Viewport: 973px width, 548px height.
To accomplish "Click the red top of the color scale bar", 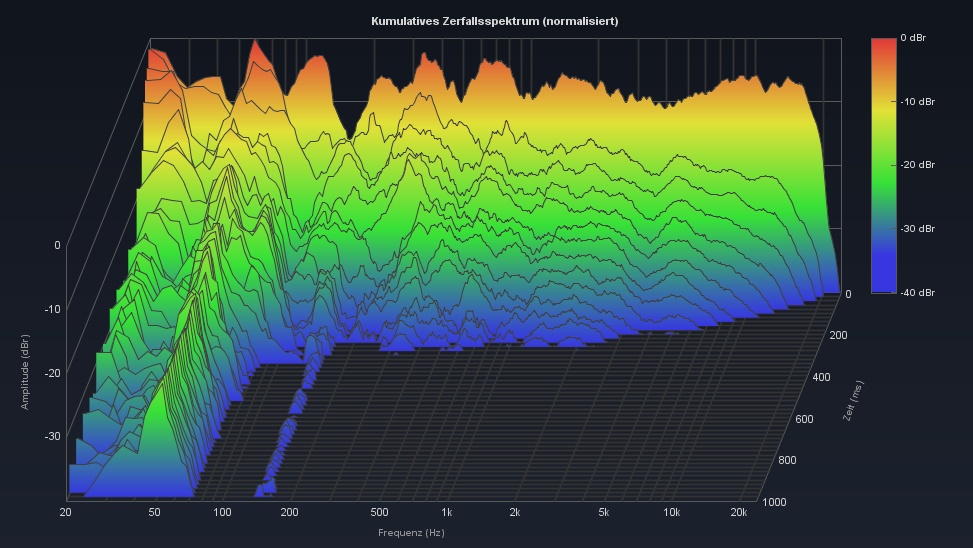I will (883, 43).
